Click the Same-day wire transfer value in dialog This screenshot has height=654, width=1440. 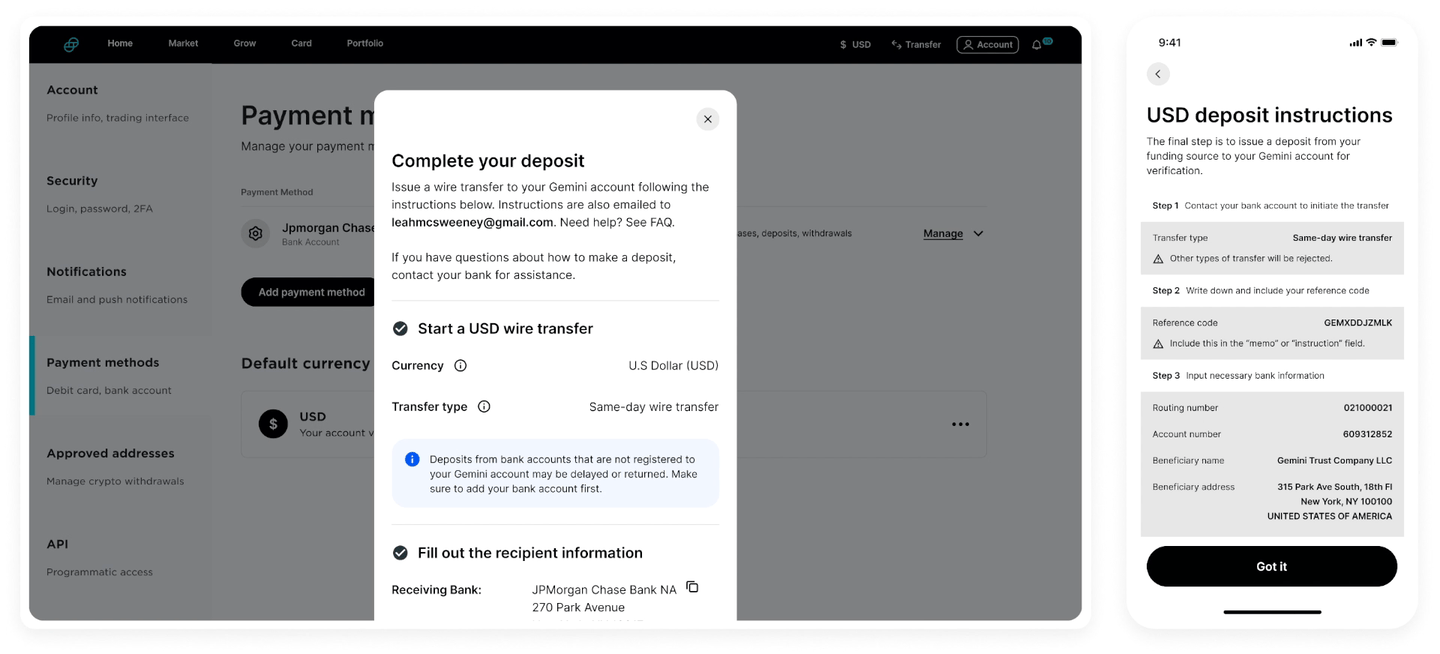click(654, 407)
